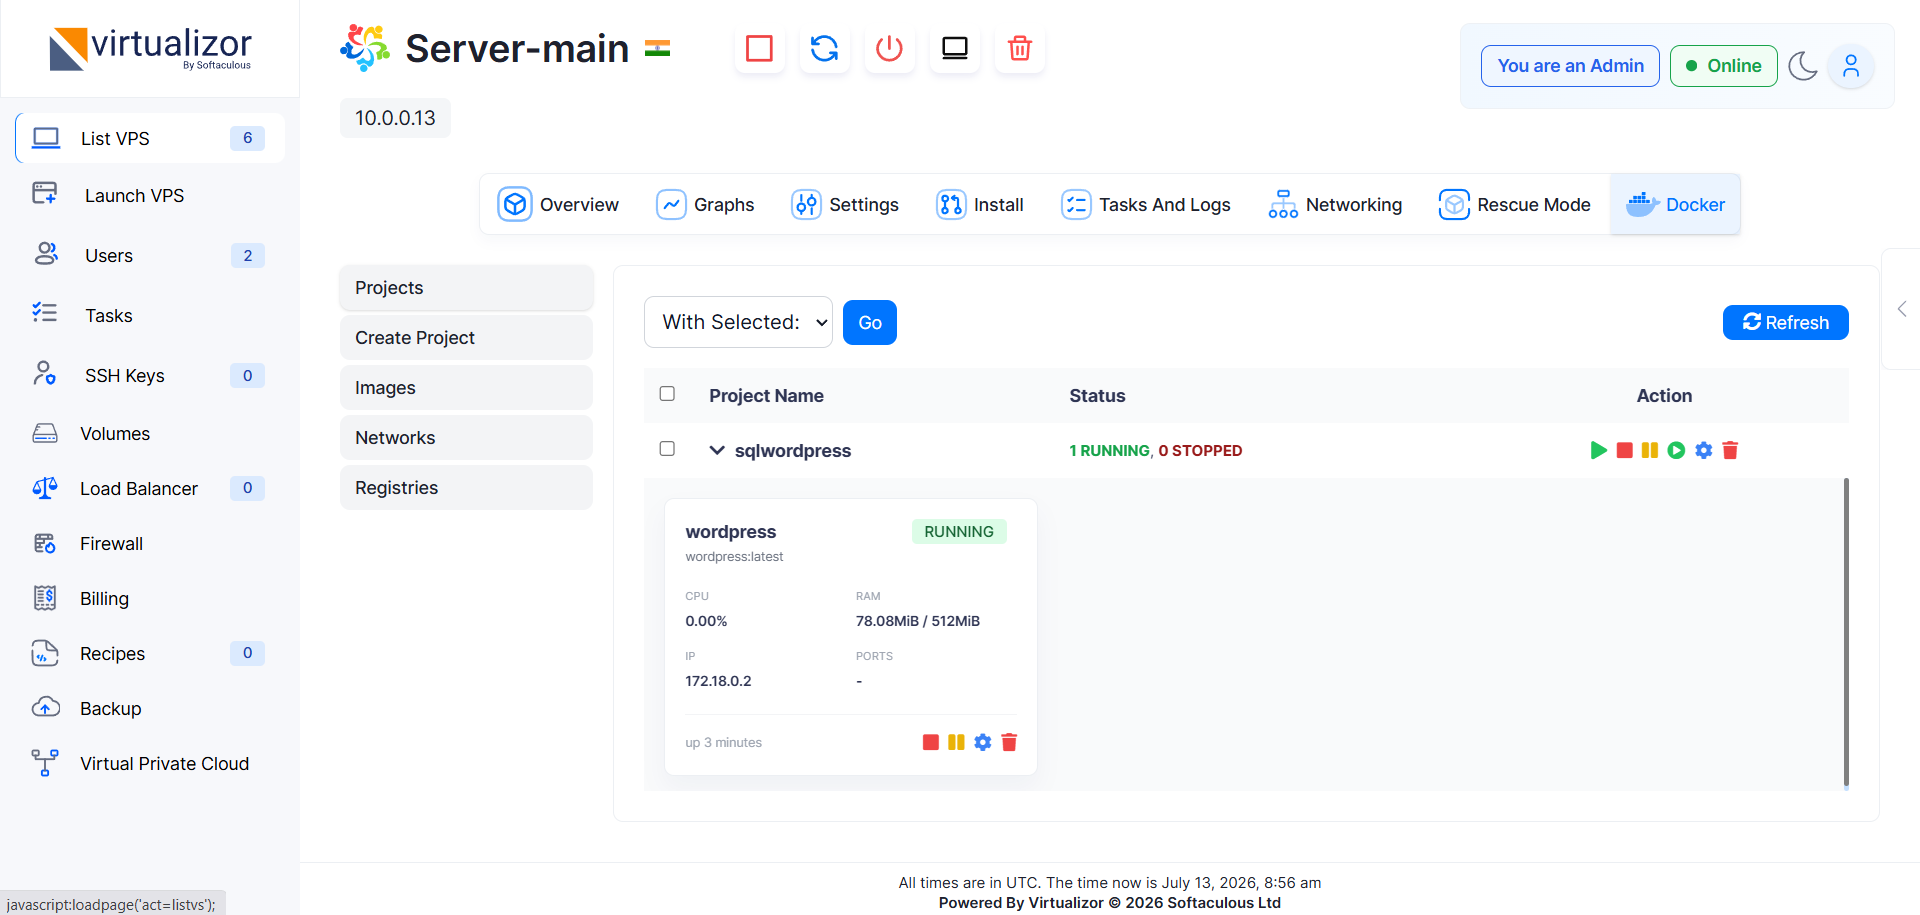
Task: Click the 1 RUNNING status text
Action: pyautogui.click(x=1109, y=451)
